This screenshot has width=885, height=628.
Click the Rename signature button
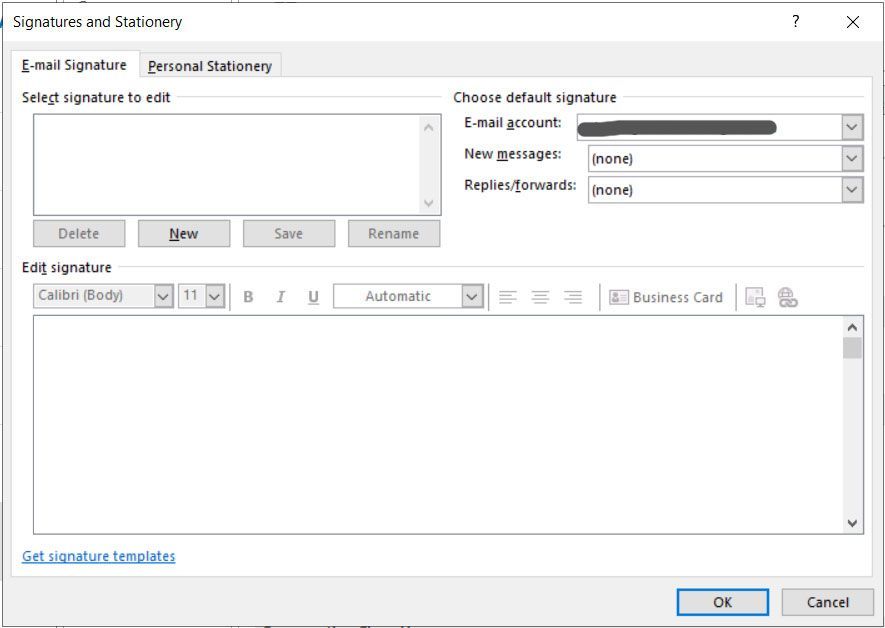[x=394, y=234]
